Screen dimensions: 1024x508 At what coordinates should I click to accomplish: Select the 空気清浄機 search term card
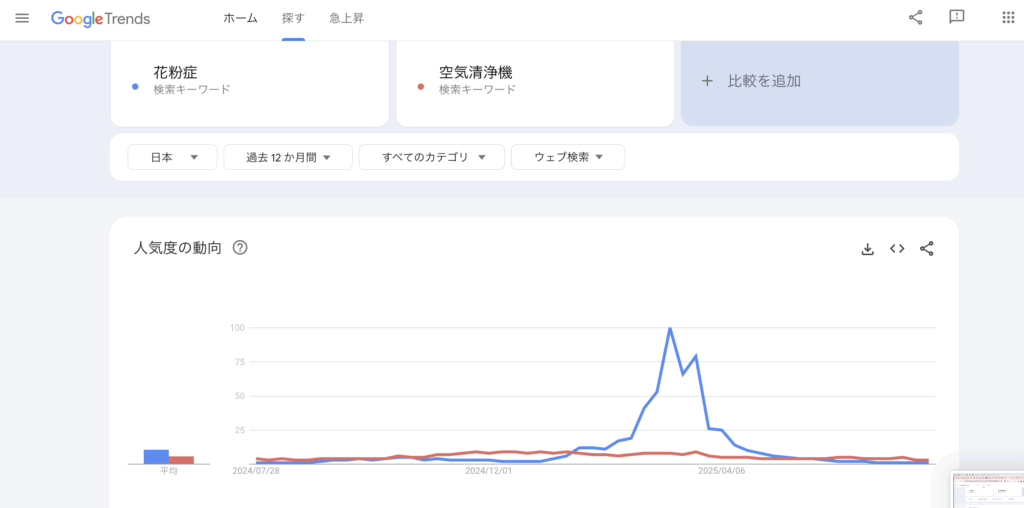(535, 84)
